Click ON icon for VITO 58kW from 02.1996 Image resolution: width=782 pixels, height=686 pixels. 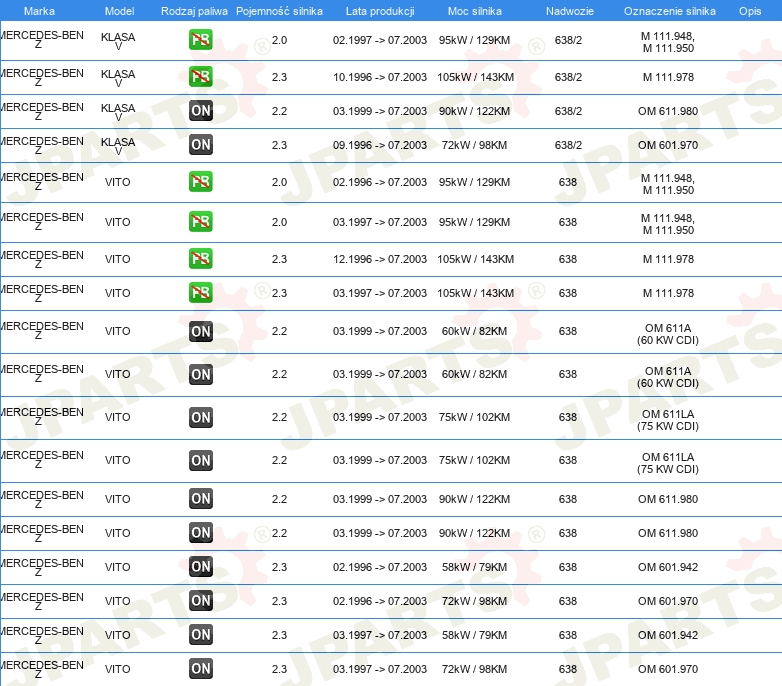coord(201,567)
